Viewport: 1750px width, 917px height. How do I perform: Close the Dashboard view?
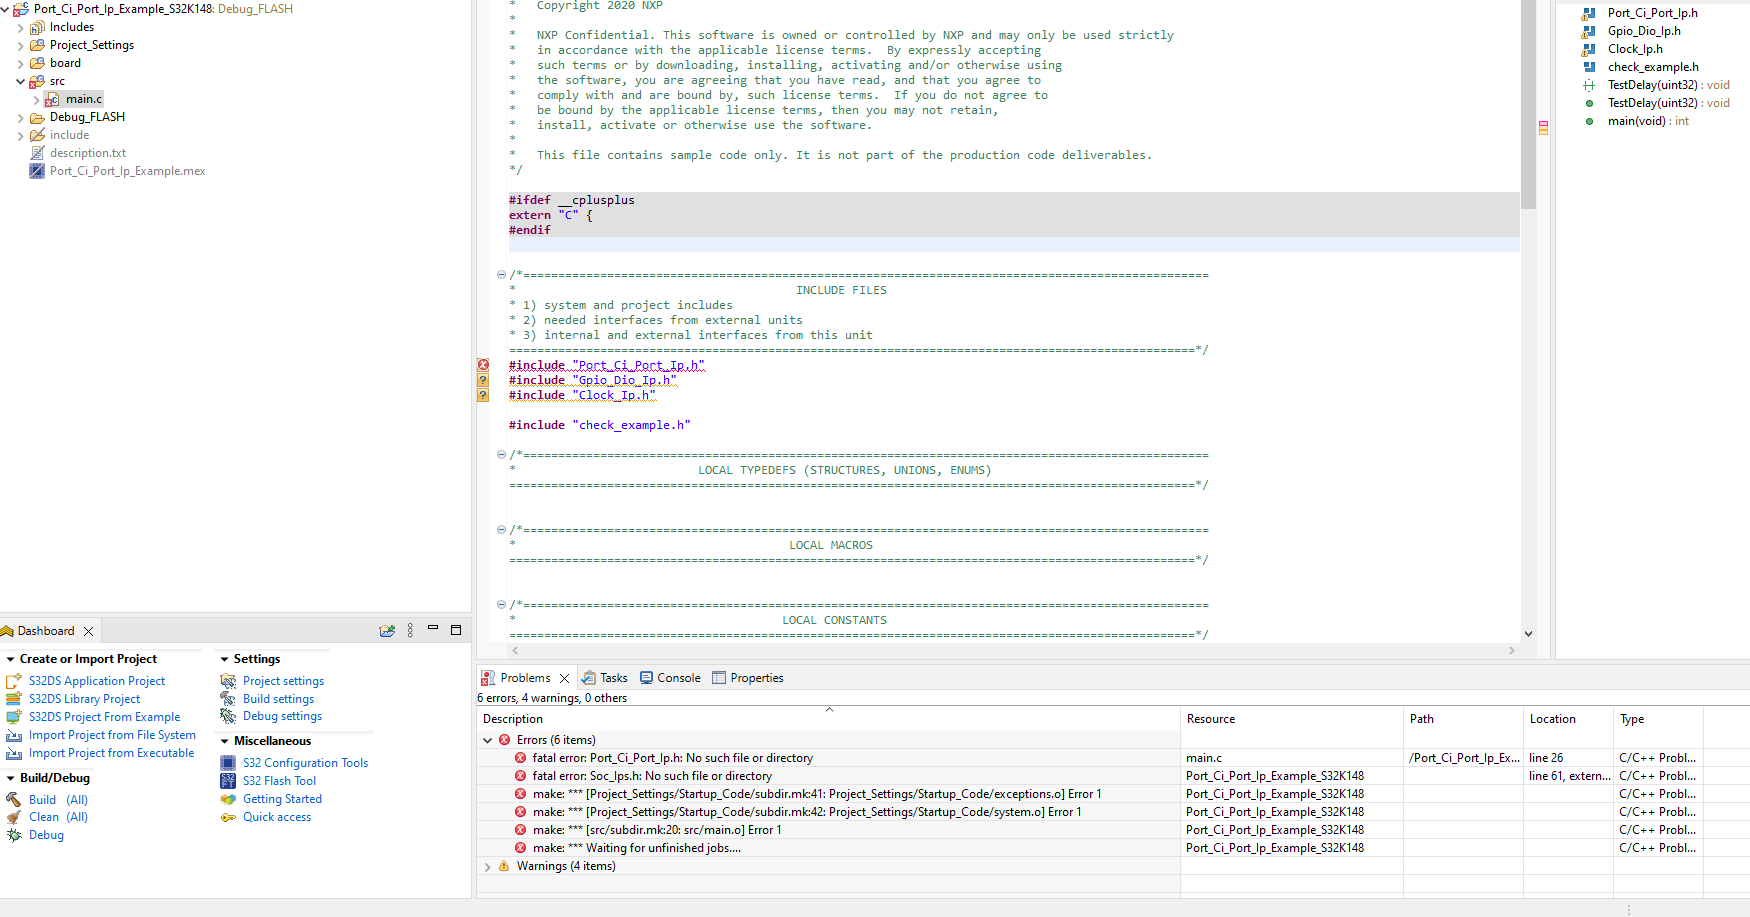(89, 631)
